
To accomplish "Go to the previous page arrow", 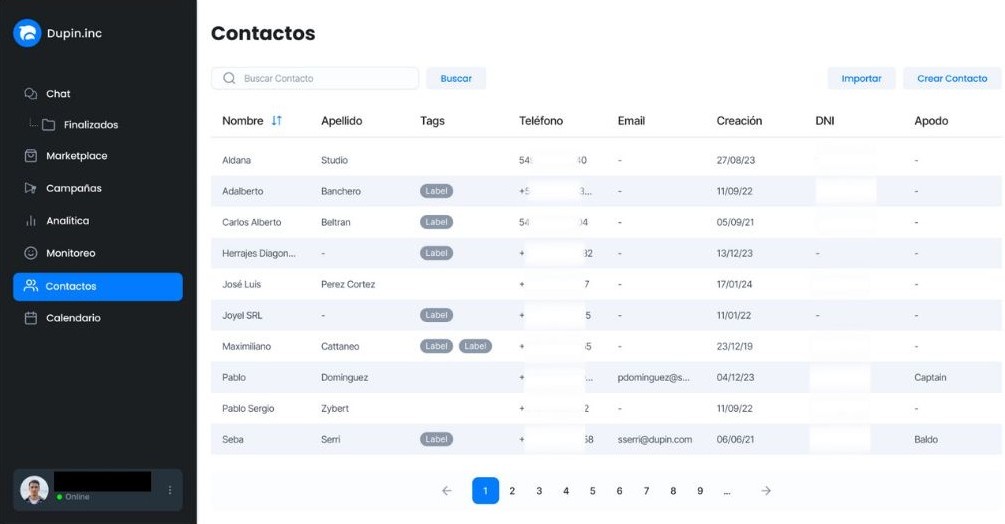I will (447, 491).
